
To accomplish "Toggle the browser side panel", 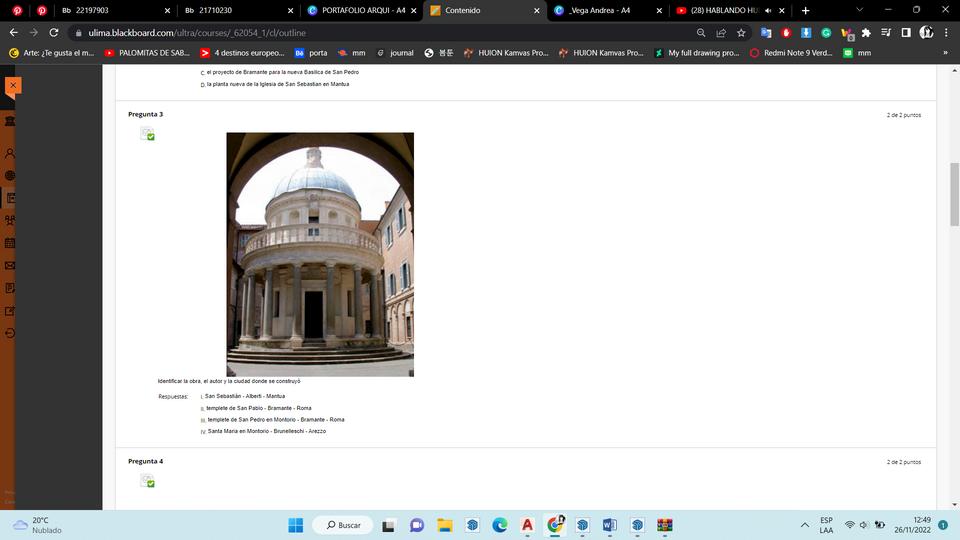I will pyautogui.click(x=906, y=32).
